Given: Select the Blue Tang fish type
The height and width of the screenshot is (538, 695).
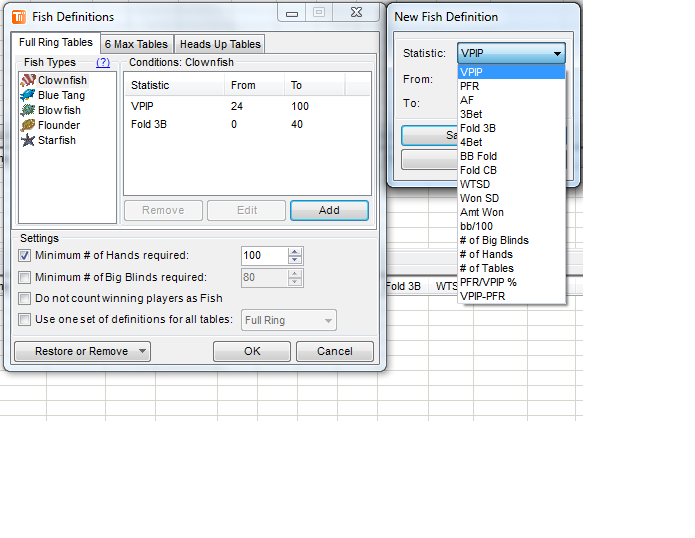Looking at the screenshot, I should (x=61, y=95).
